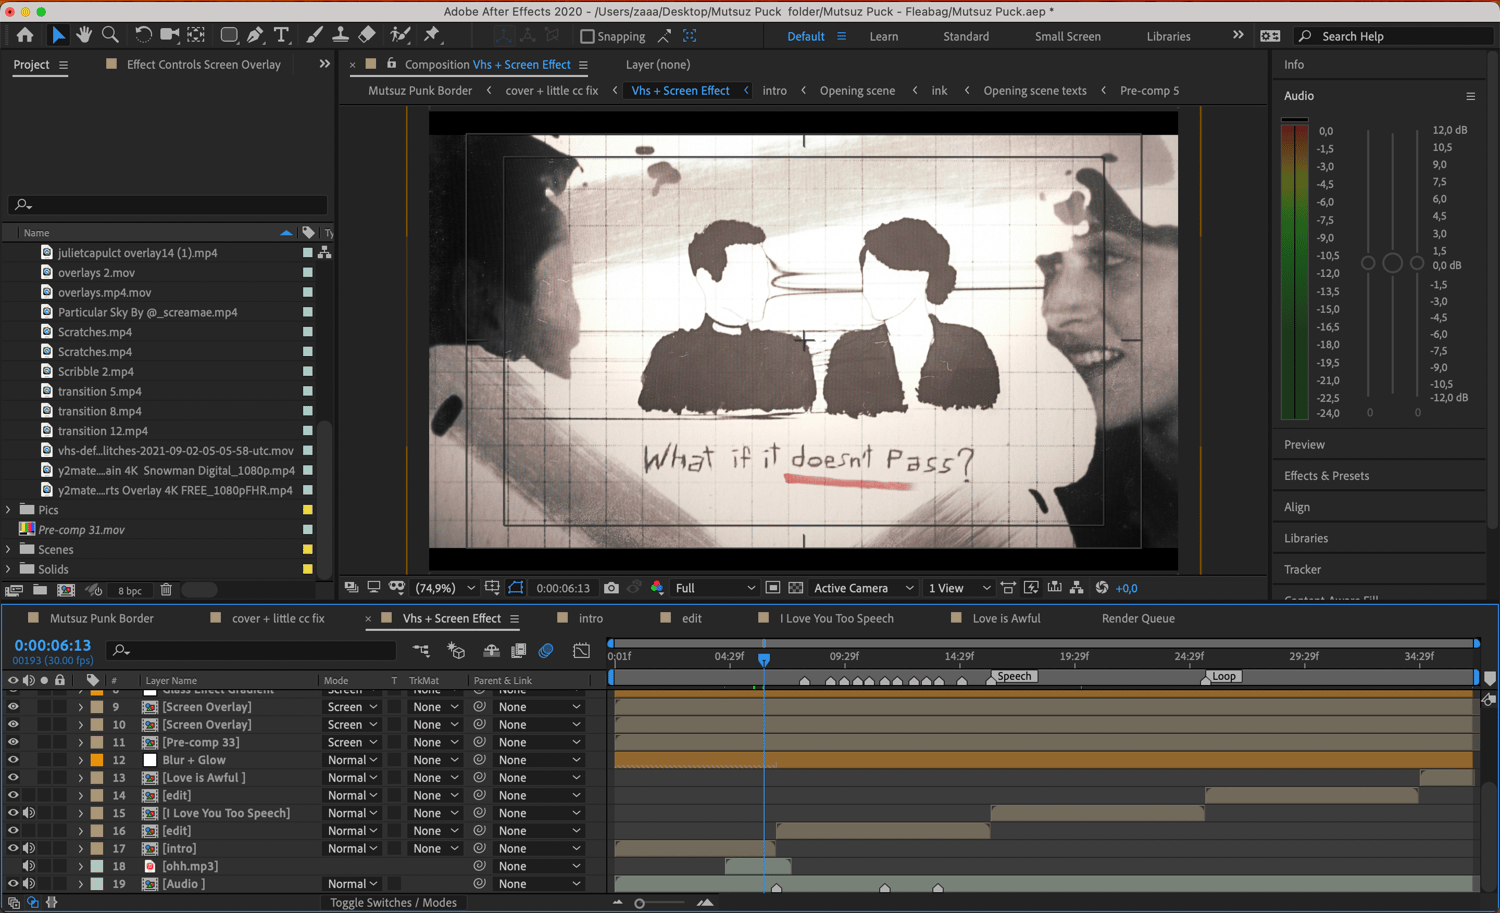This screenshot has height=913, width=1500.
Task: Enable the Snapping checkbox
Action: pos(587,36)
